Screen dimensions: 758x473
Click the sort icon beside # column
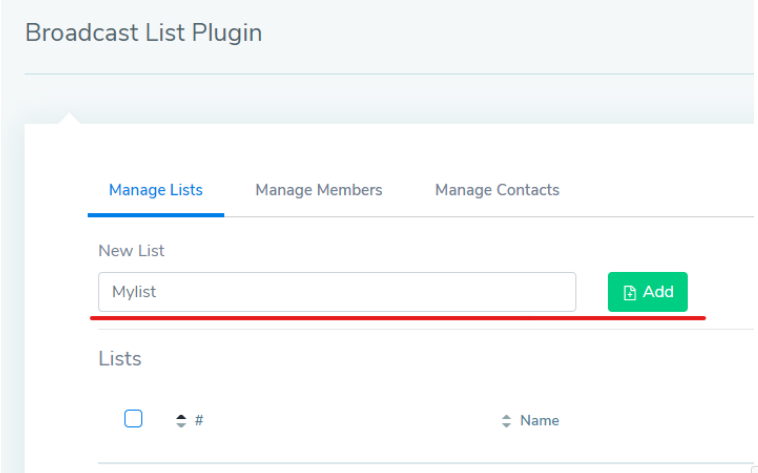(x=181, y=421)
